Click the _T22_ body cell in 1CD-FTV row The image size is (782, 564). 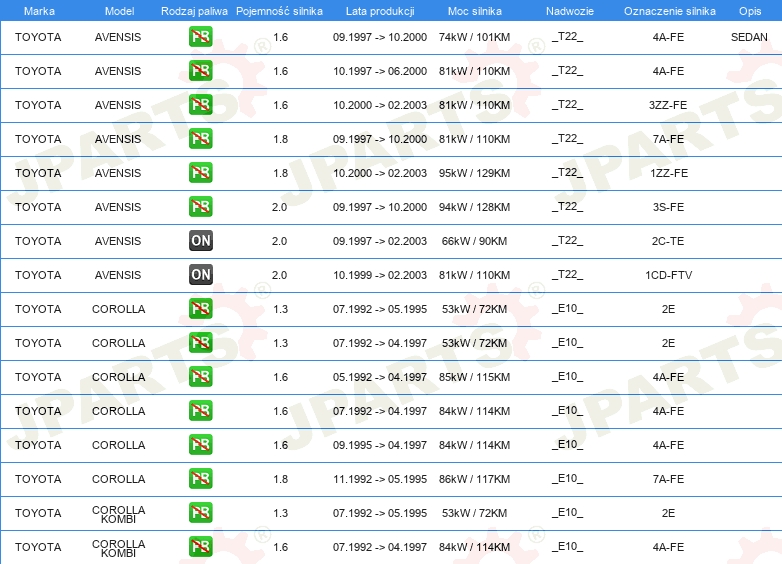tap(567, 274)
